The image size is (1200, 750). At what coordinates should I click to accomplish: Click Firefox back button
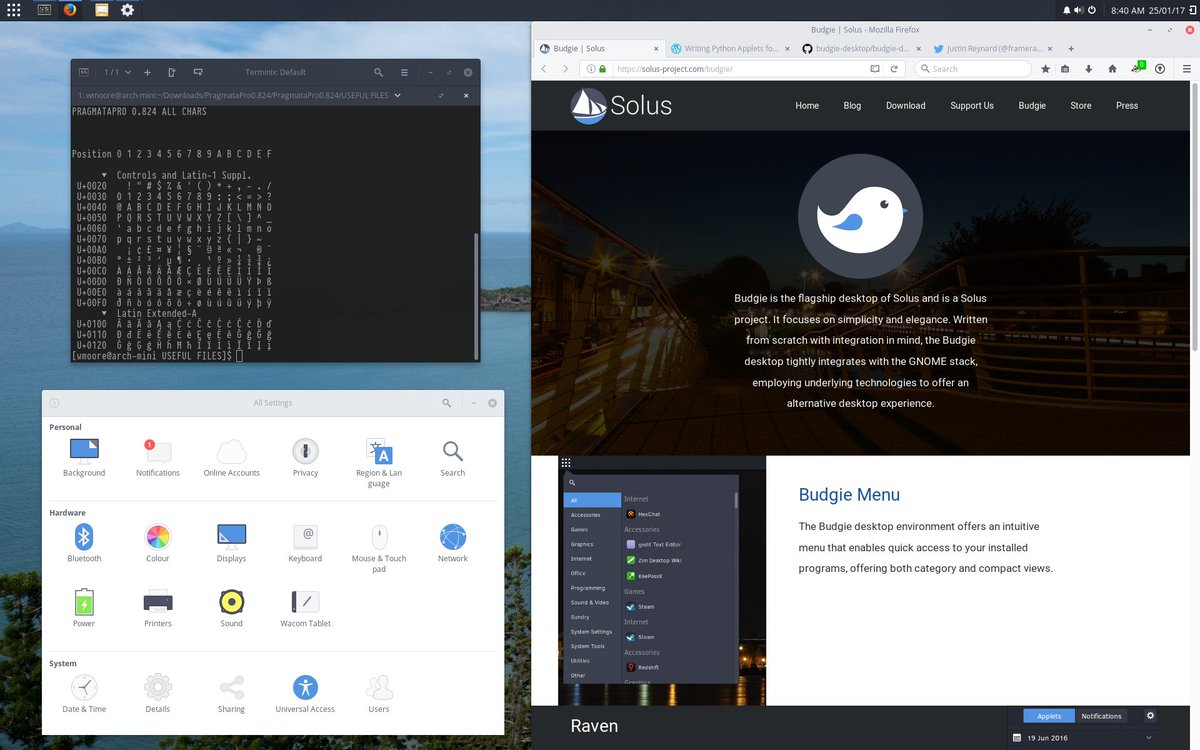[545, 69]
